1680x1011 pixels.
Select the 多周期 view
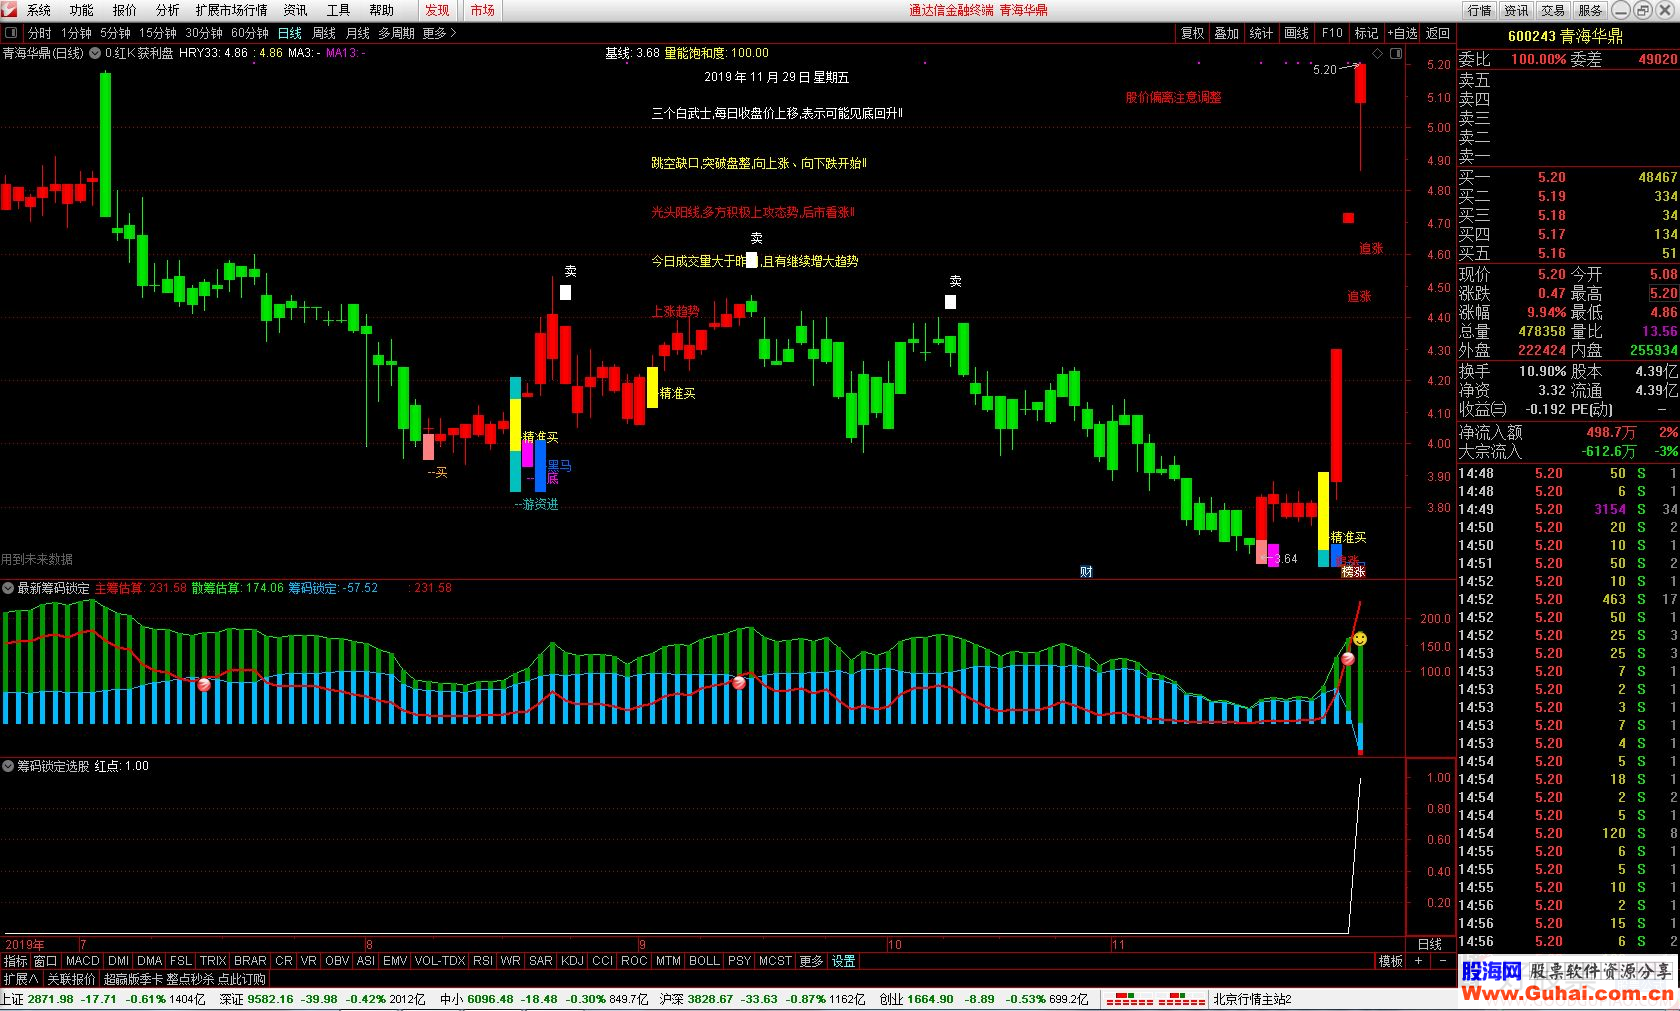click(x=397, y=33)
